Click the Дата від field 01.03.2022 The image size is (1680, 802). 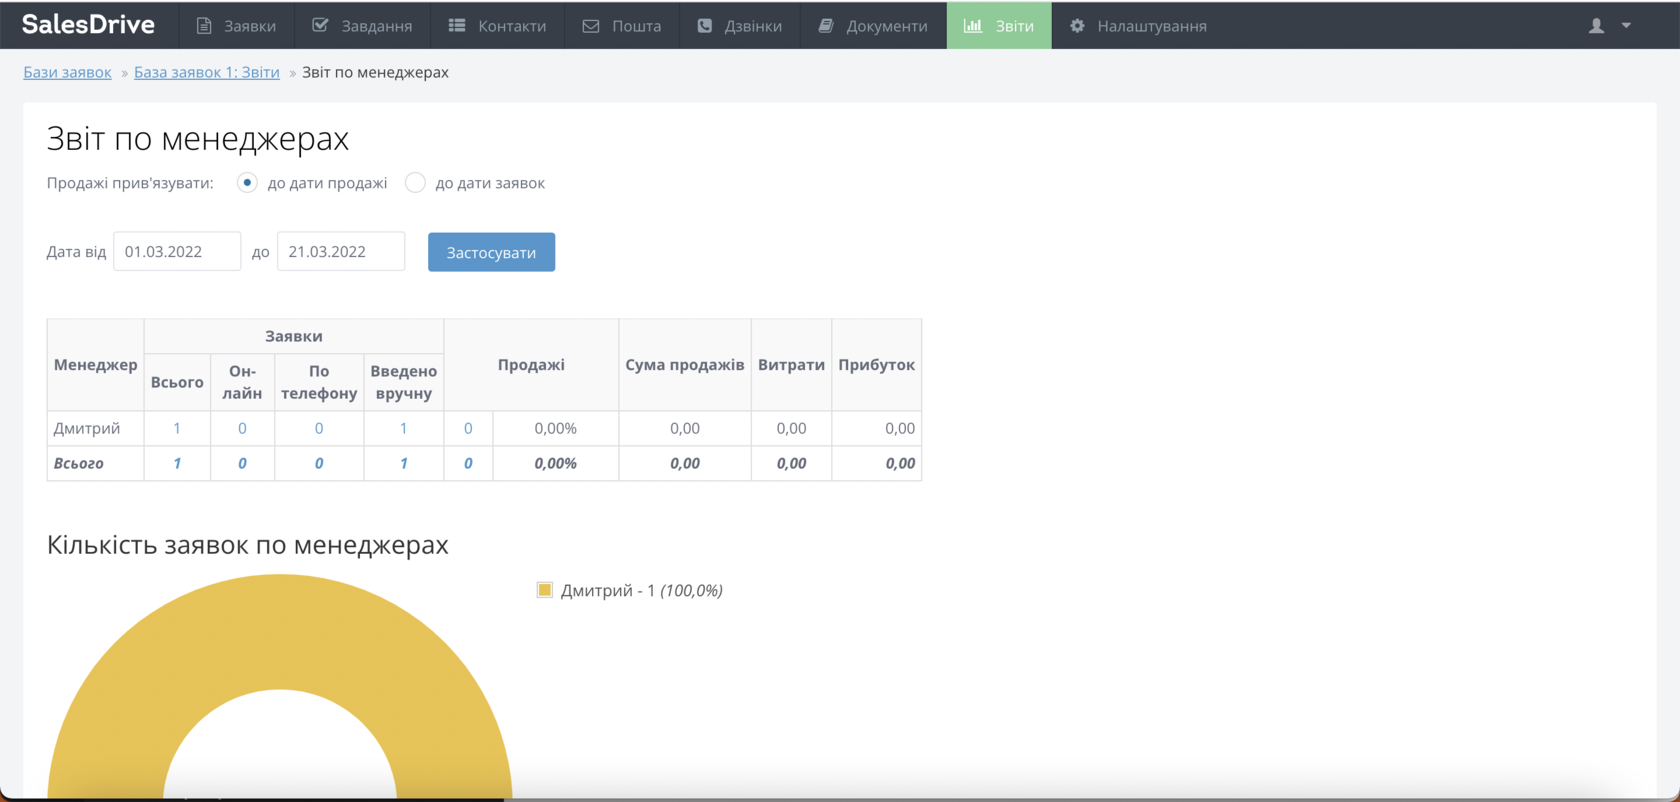tap(177, 251)
